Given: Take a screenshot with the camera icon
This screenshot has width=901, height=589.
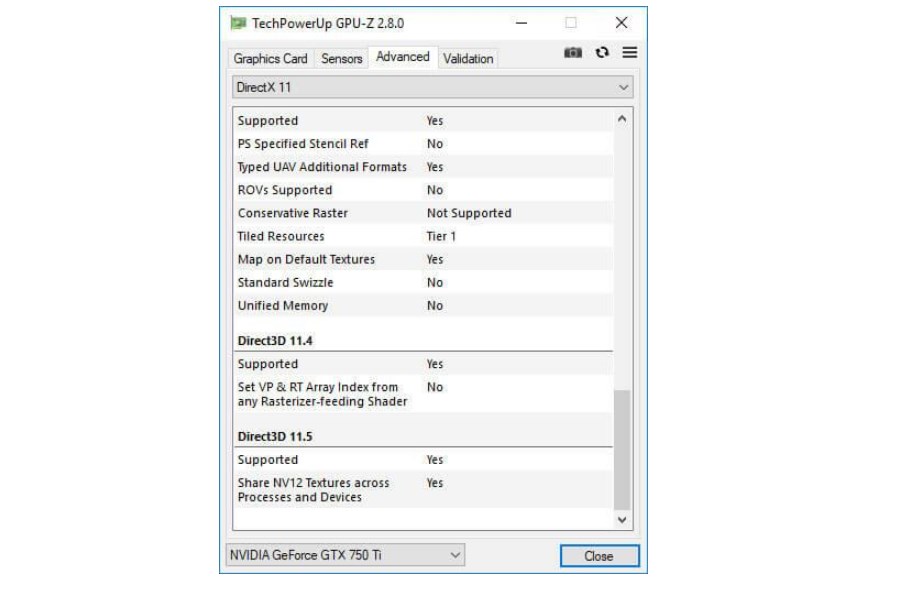Looking at the screenshot, I should (572, 53).
